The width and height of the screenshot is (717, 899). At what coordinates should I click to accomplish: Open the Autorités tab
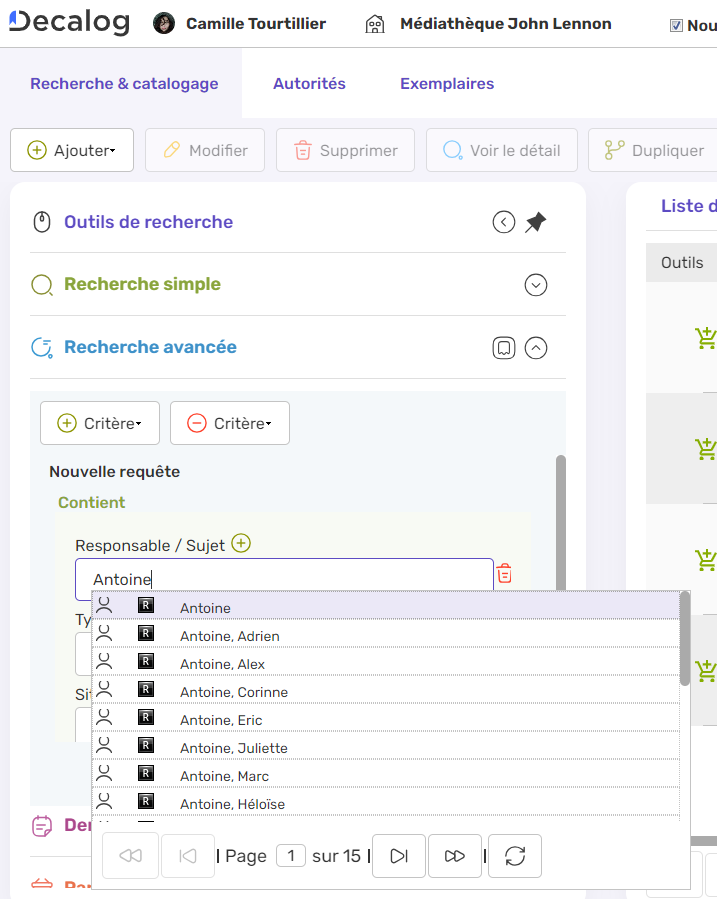point(309,84)
